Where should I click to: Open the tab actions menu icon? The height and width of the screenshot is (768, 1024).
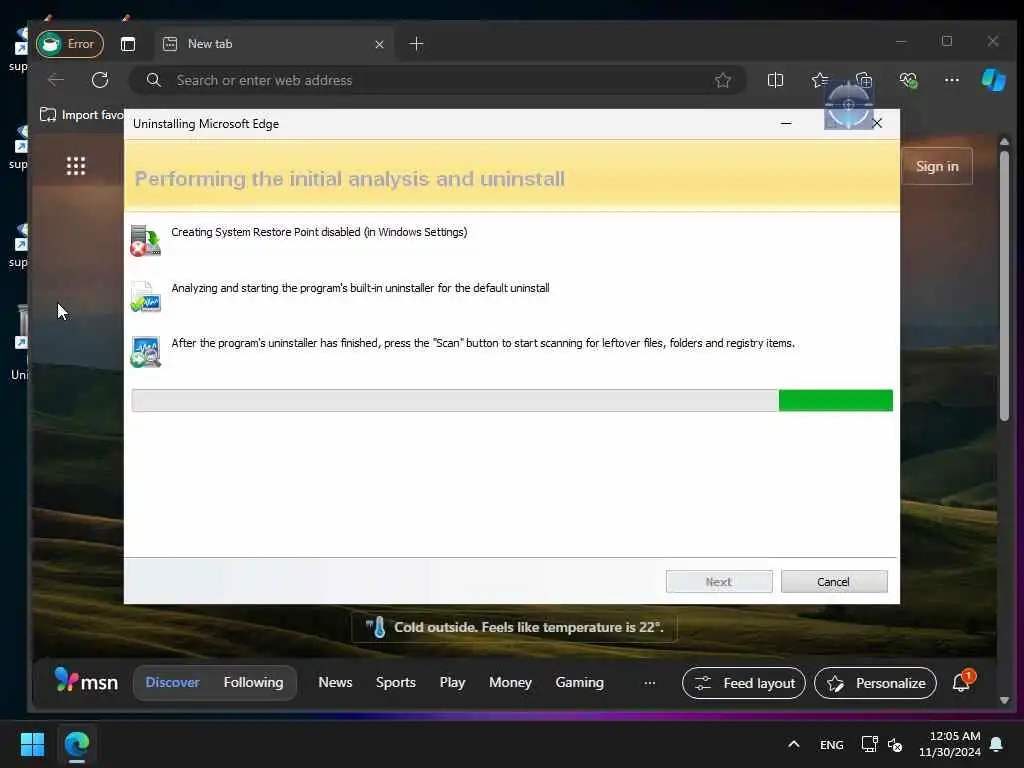[x=128, y=44]
